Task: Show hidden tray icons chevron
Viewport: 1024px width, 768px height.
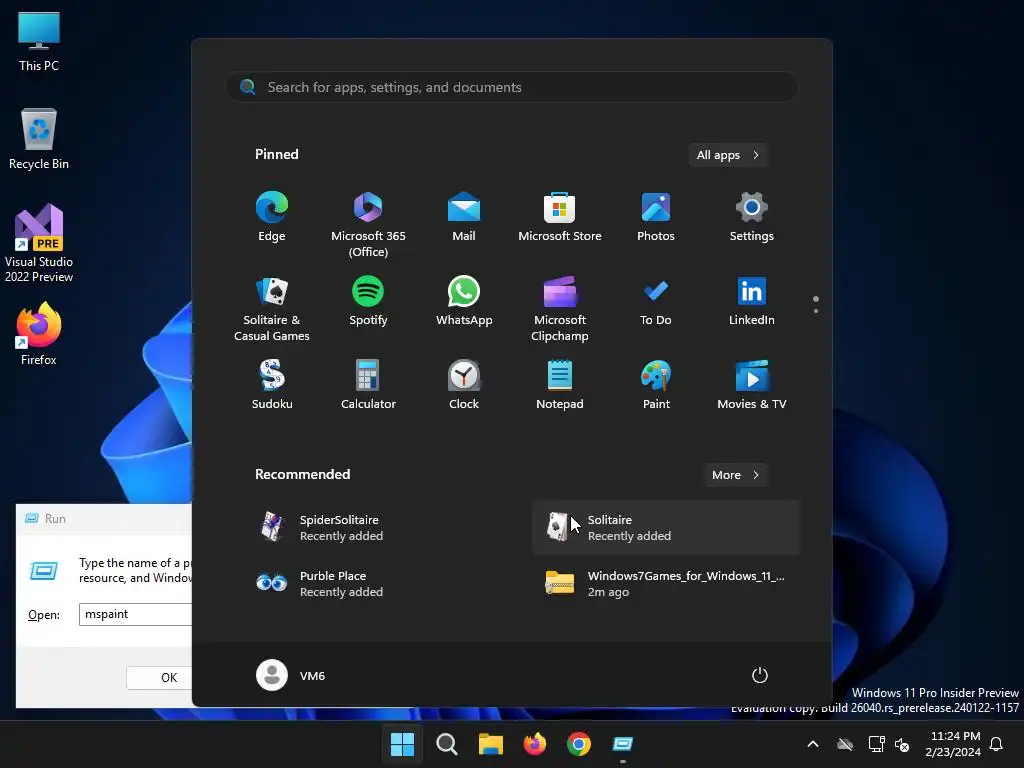Action: click(x=813, y=744)
